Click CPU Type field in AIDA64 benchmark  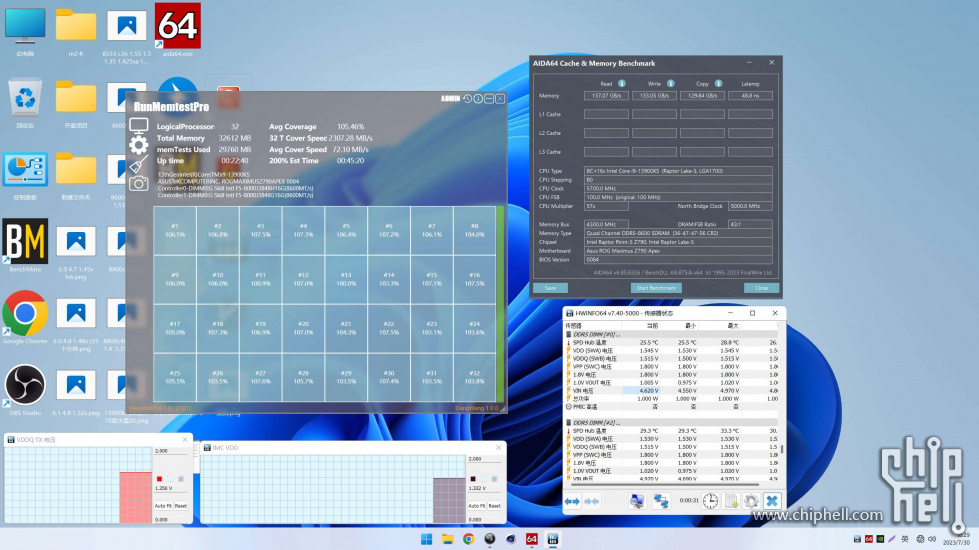(679, 170)
